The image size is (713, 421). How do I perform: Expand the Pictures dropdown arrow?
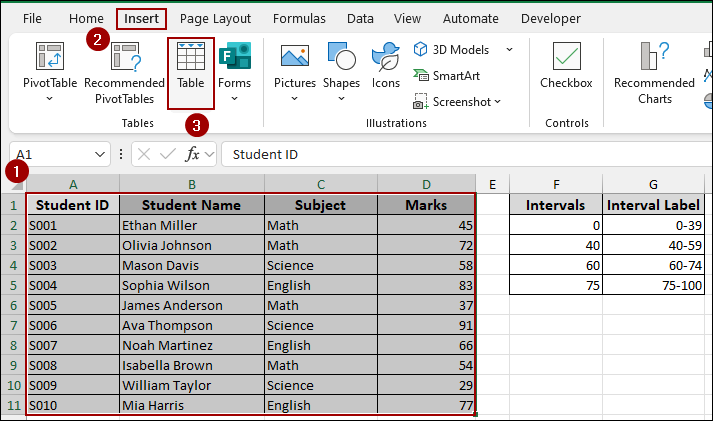pos(295,98)
